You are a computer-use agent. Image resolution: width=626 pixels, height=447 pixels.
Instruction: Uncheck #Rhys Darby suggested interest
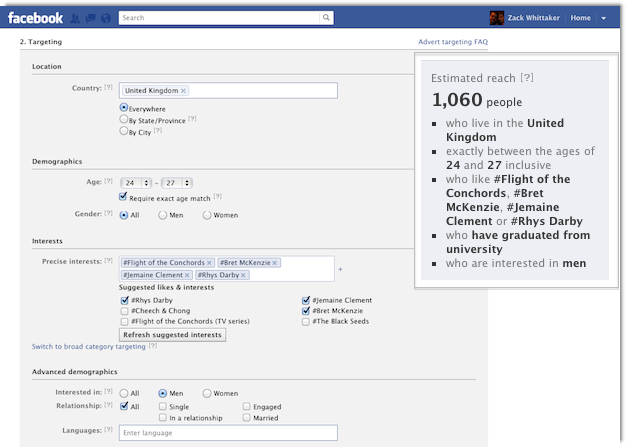(125, 300)
